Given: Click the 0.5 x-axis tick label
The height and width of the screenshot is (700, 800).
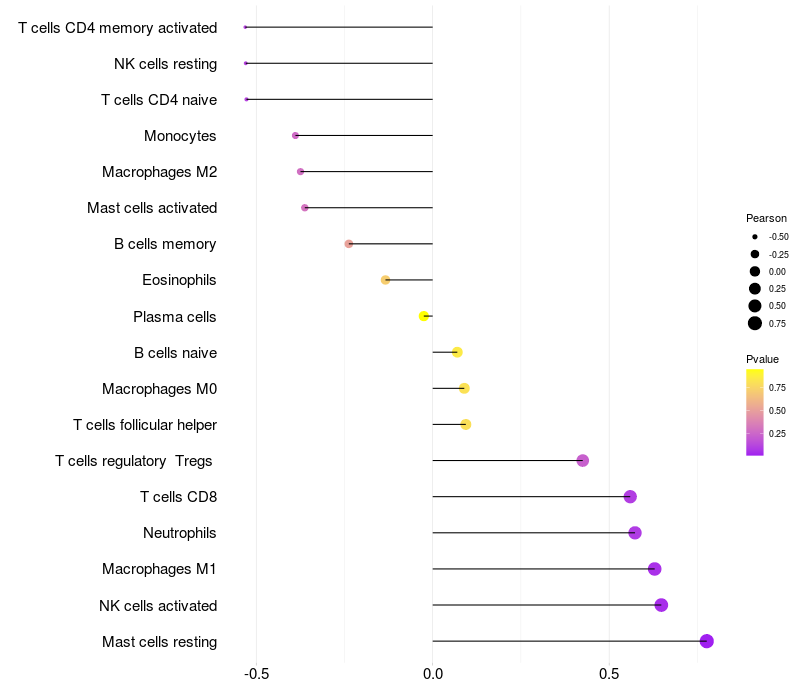Looking at the screenshot, I should tap(609, 674).
